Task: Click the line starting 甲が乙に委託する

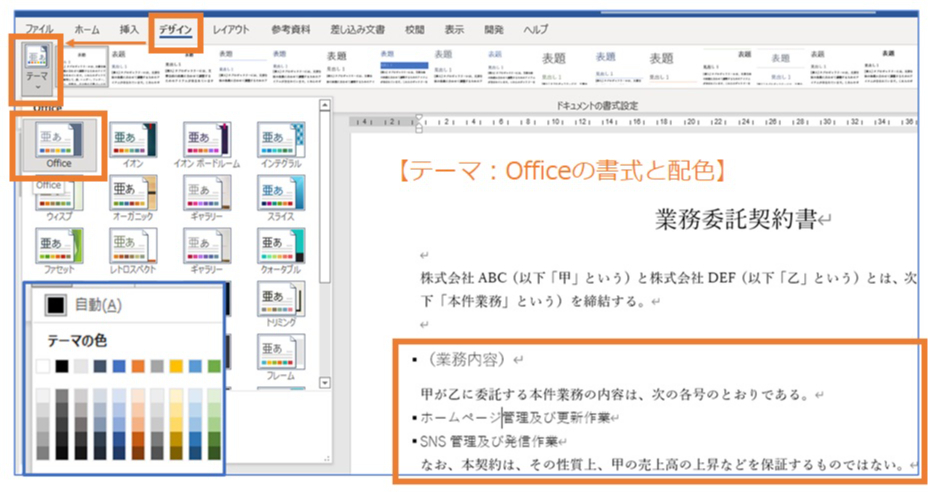Action: tap(617, 394)
